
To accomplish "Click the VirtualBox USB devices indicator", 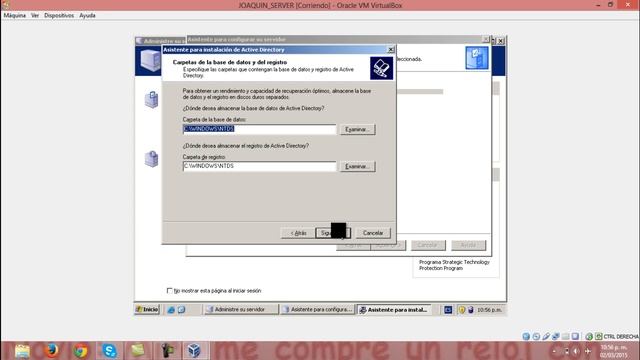I will click(546, 336).
